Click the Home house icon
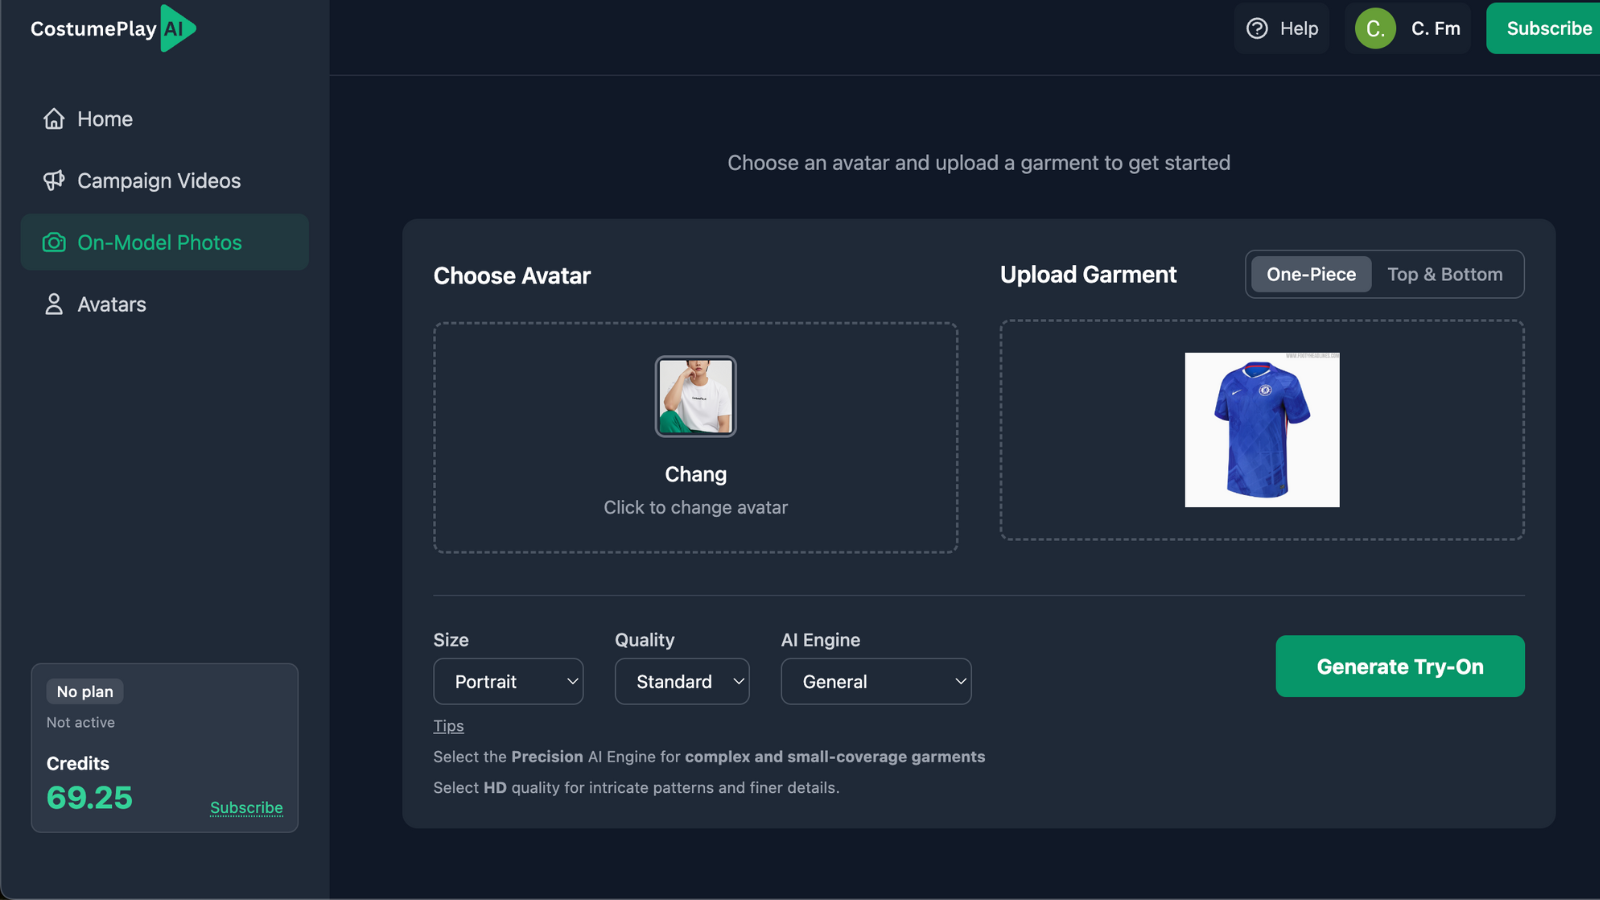 click(54, 119)
